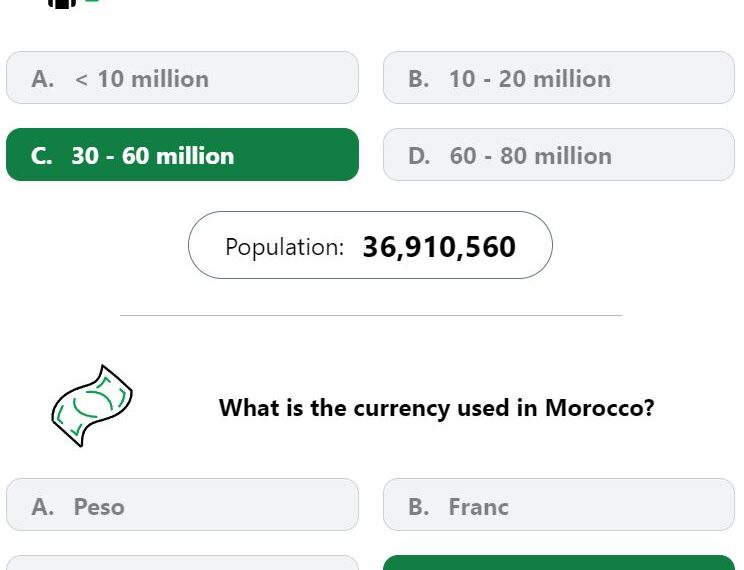Click the 'D.' letter beside 60 - 80 million
Viewport: 744px width, 570px height.
(x=419, y=156)
